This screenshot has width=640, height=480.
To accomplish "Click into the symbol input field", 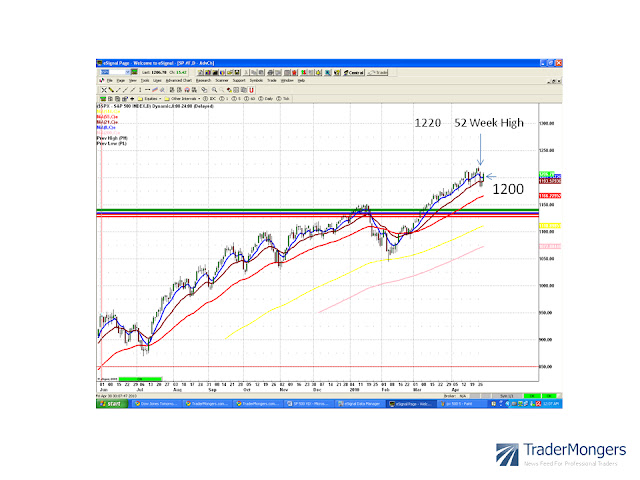I will [x=113, y=72].
